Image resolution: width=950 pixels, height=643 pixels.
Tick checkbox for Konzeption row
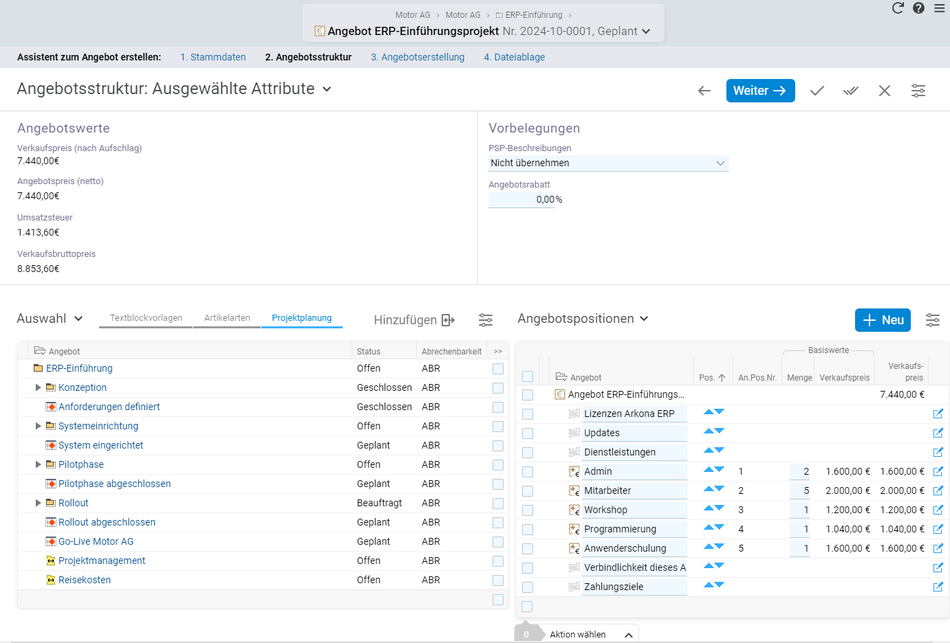click(x=498, y=388)
